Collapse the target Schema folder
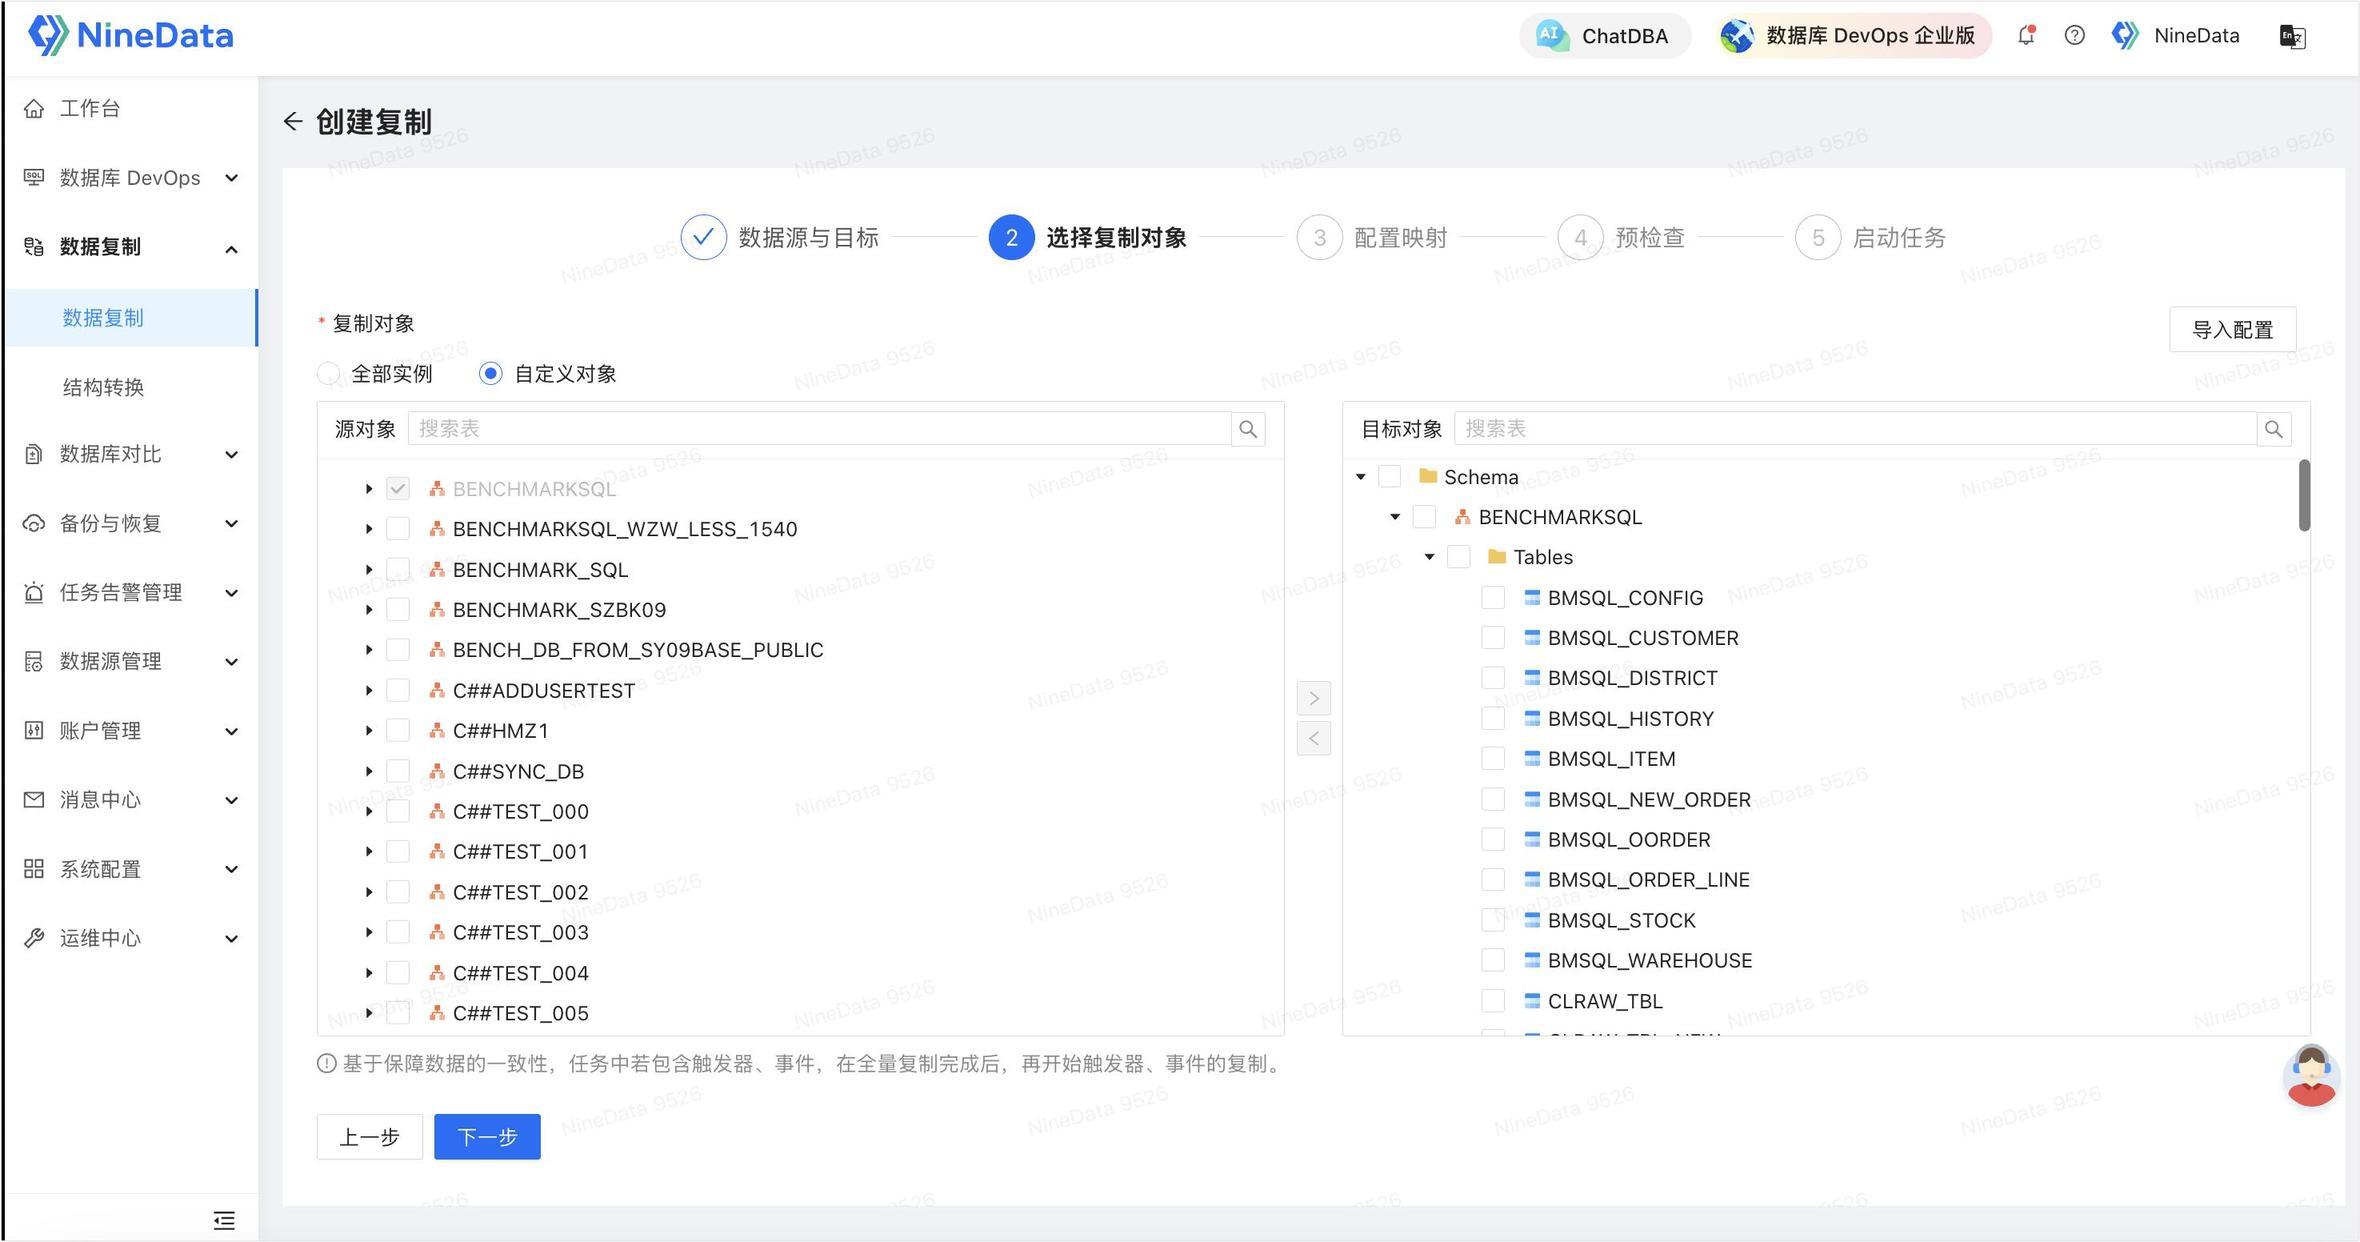The width and height of the screenshot is (2360, 1242). coord(1361,477)
